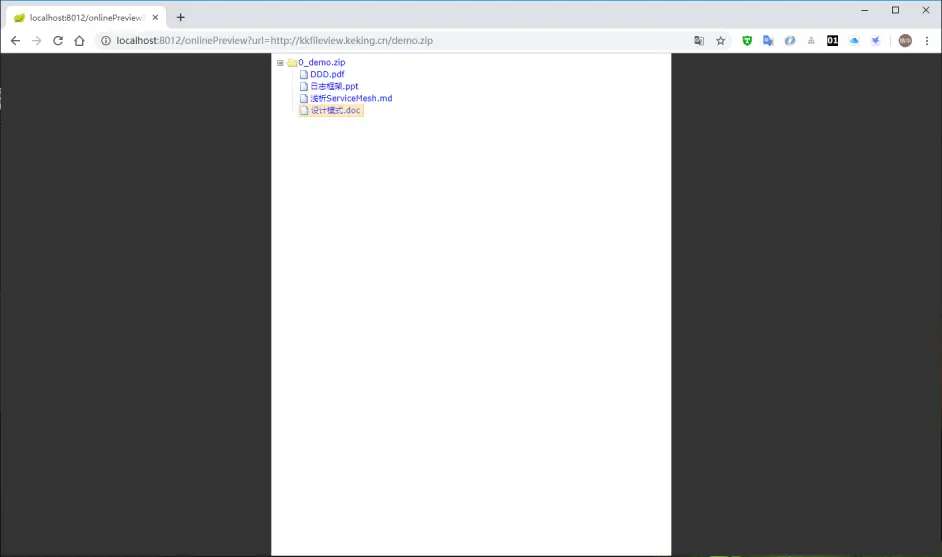This screenshot has height=557, width=942.
Task: Click the file icon next to DDD.pdf
Action: coord(304,75)
